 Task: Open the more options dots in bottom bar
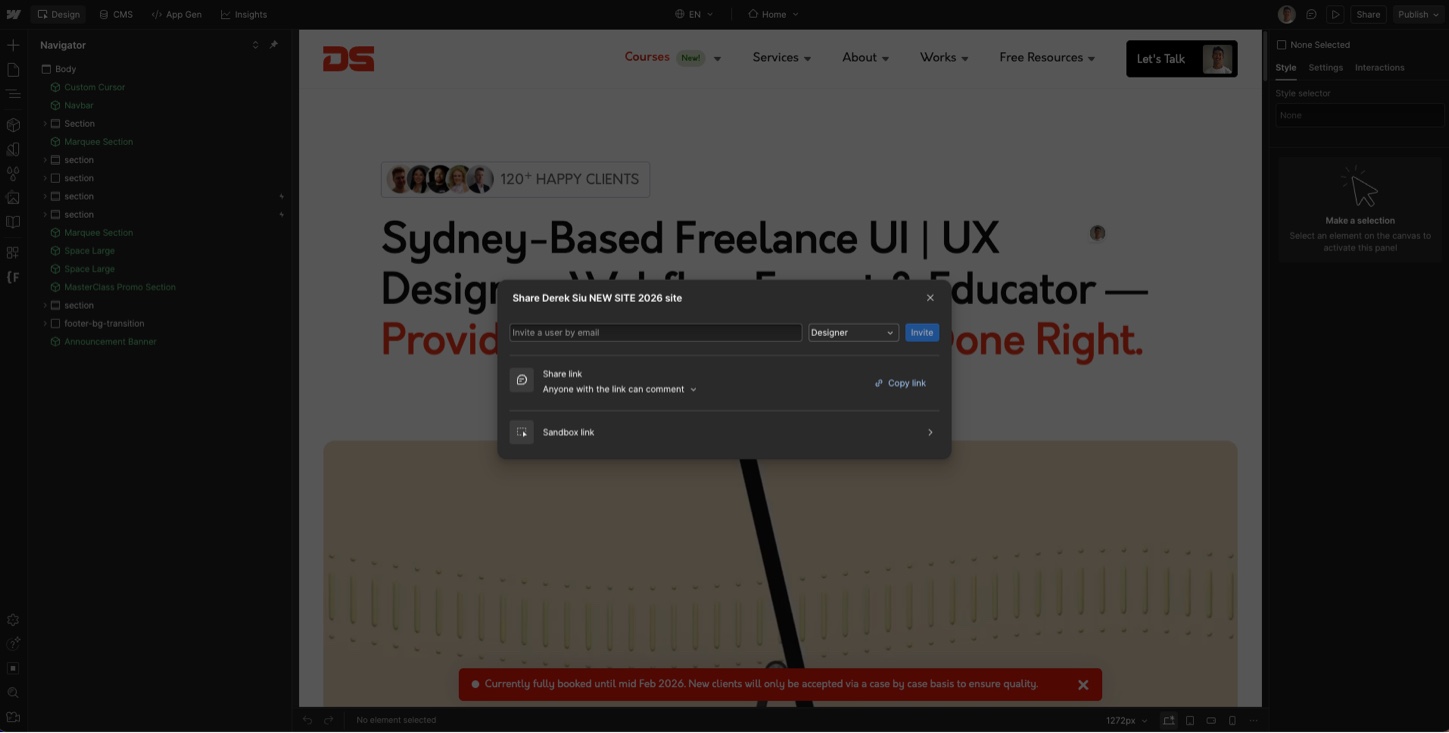[1253, 720]
